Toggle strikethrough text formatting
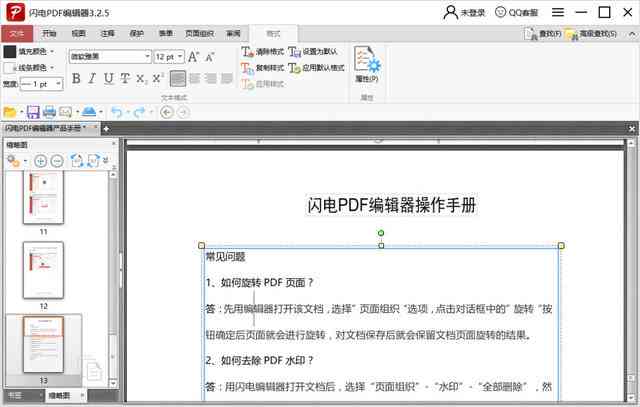This screenshot has height=407, width=640. [125, 78]
